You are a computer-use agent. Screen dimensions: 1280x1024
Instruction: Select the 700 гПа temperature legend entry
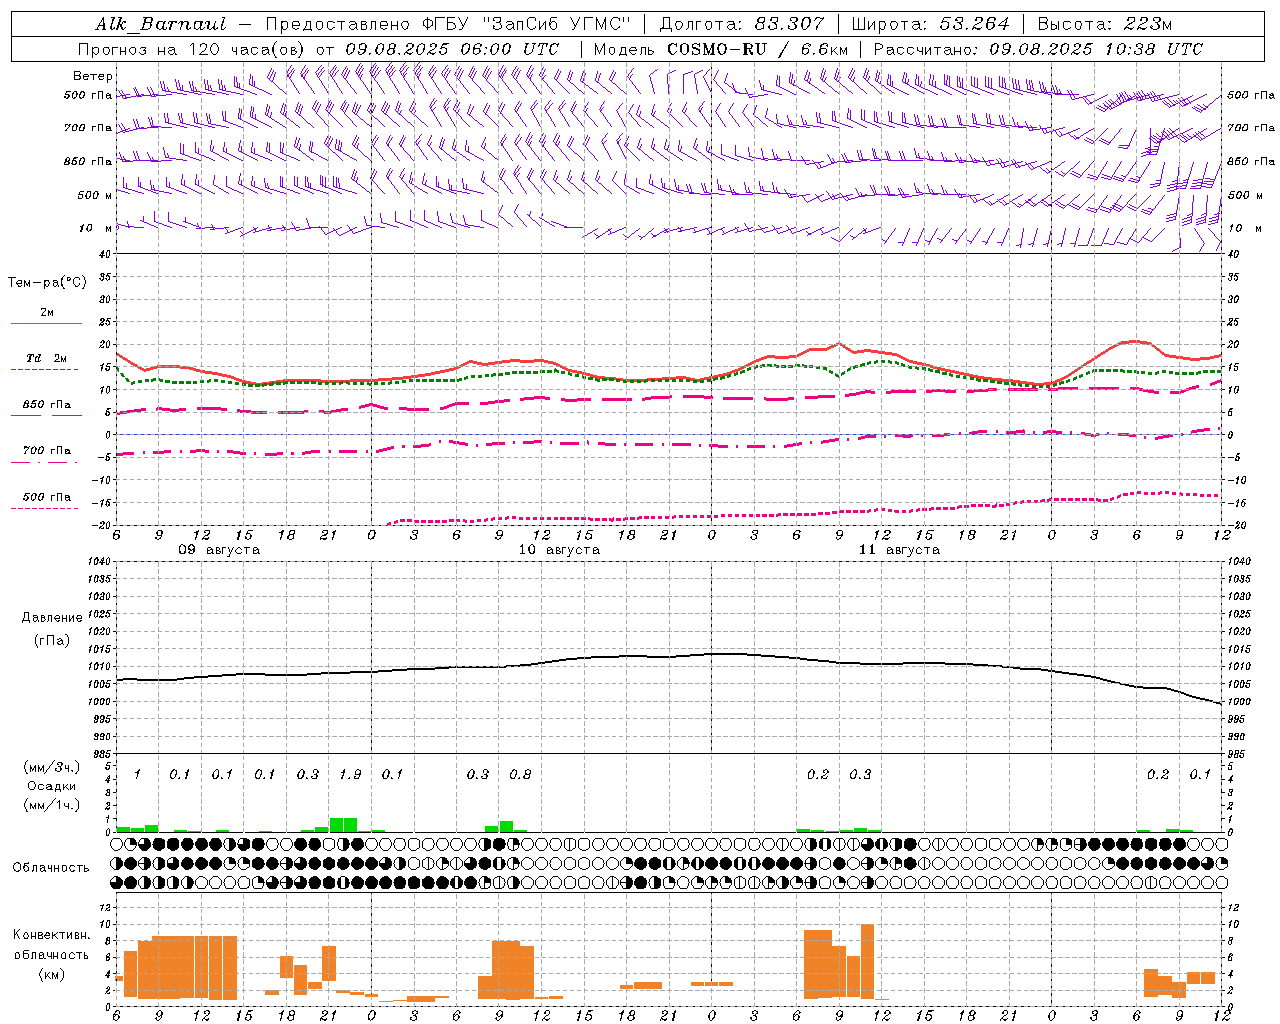pos(46,451)
